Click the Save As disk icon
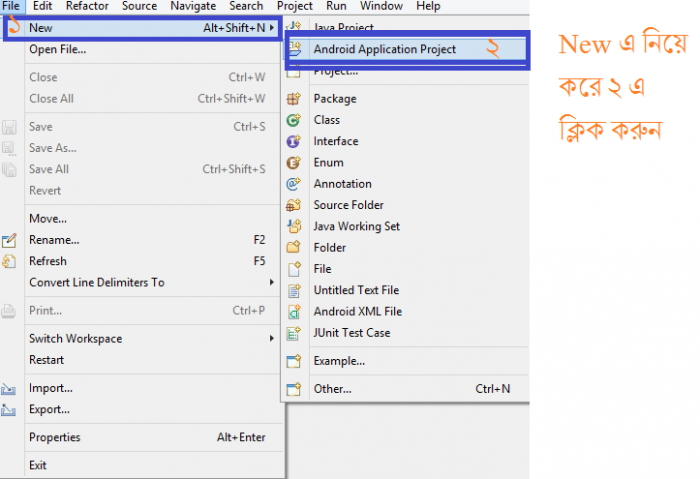The image size is (700, 479). click(x=9, y=148)
